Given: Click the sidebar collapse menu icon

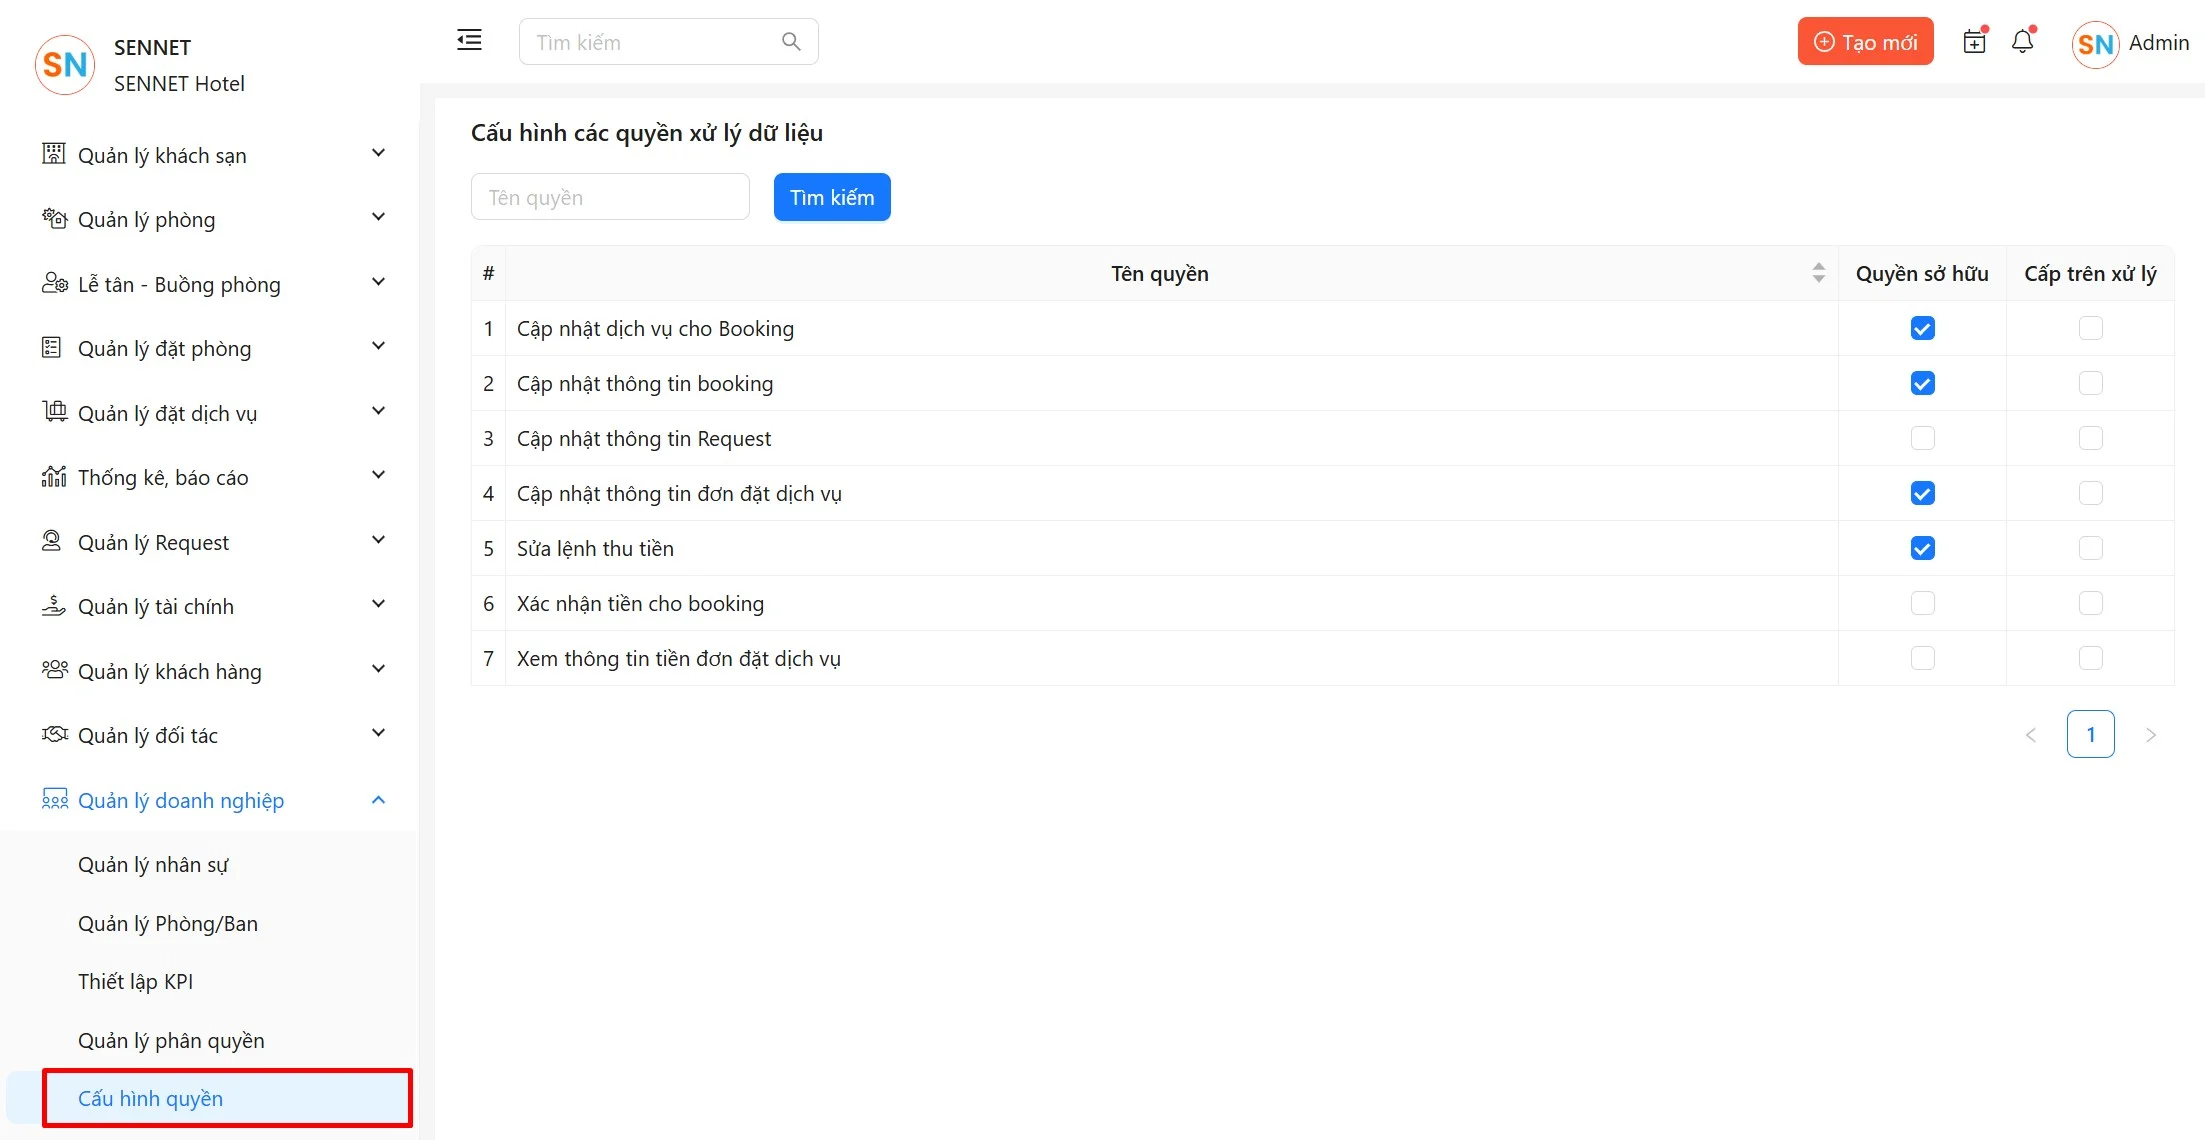Looking at the screenshot, I should click(469, 41).
